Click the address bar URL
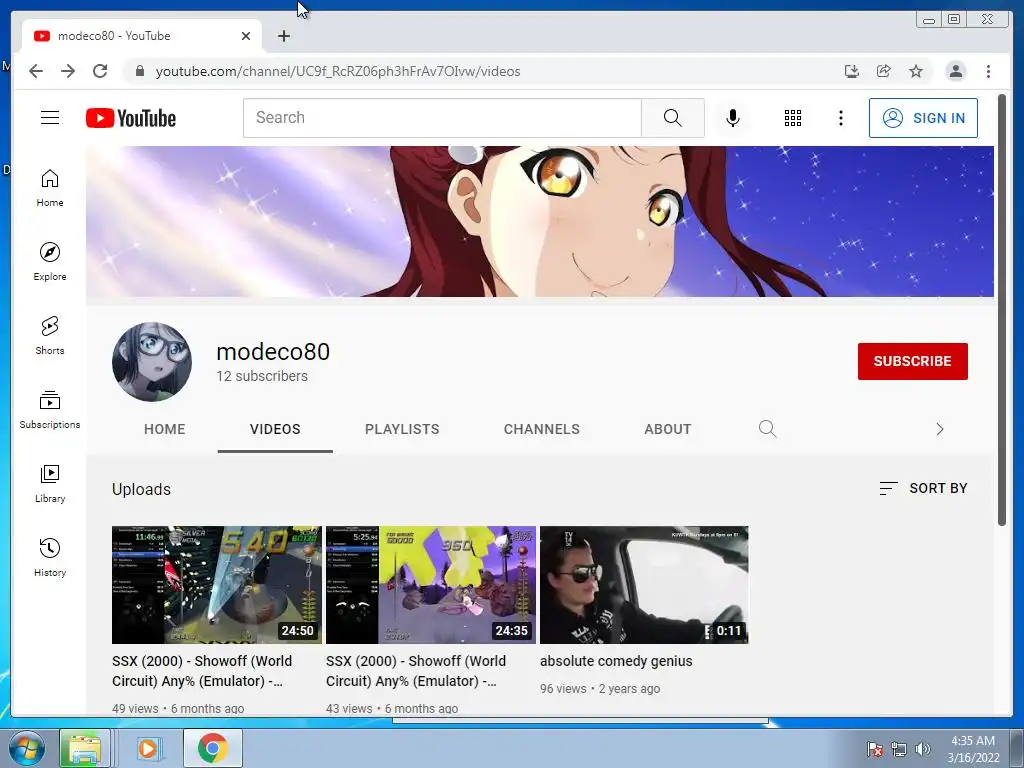 tap(338, 71)
